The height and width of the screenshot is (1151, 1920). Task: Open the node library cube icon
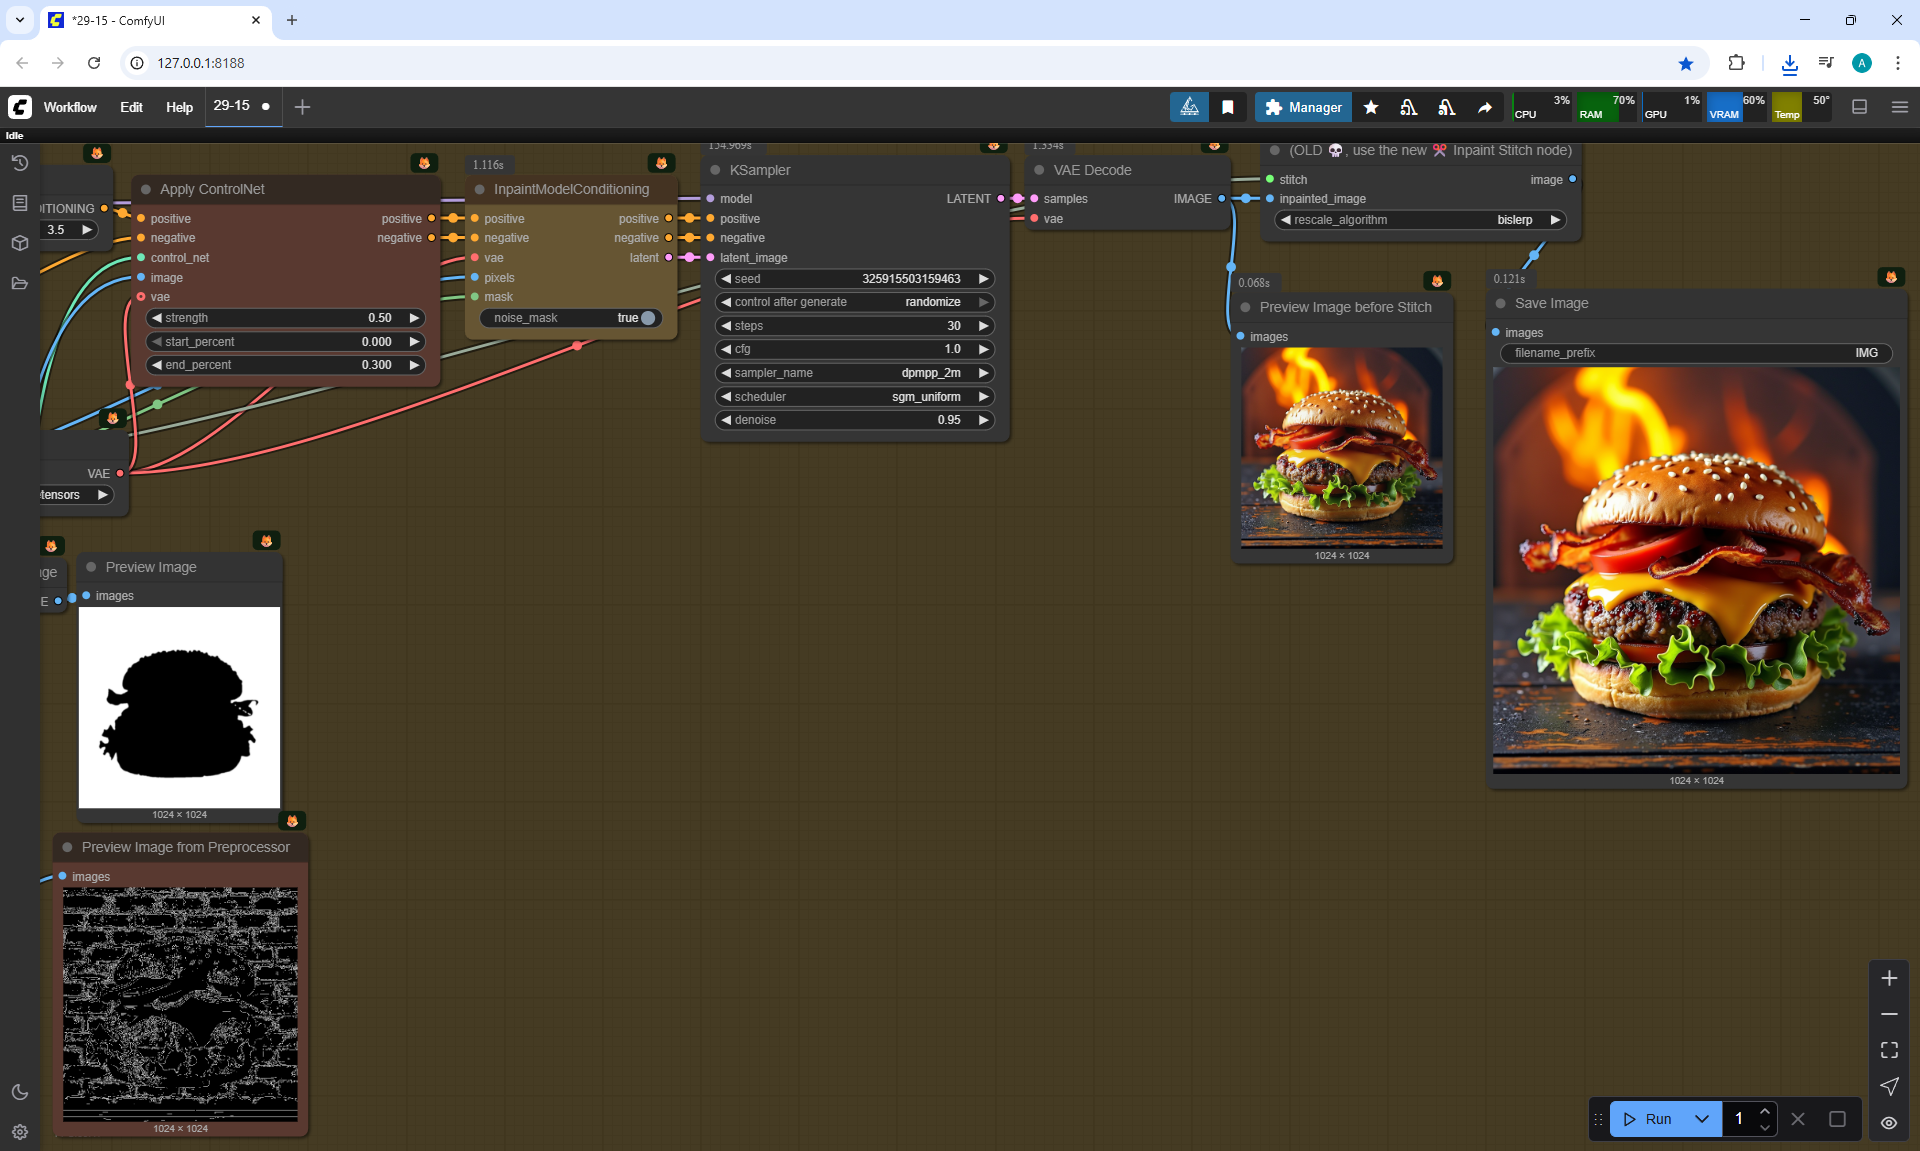click(x=19, y=243)
